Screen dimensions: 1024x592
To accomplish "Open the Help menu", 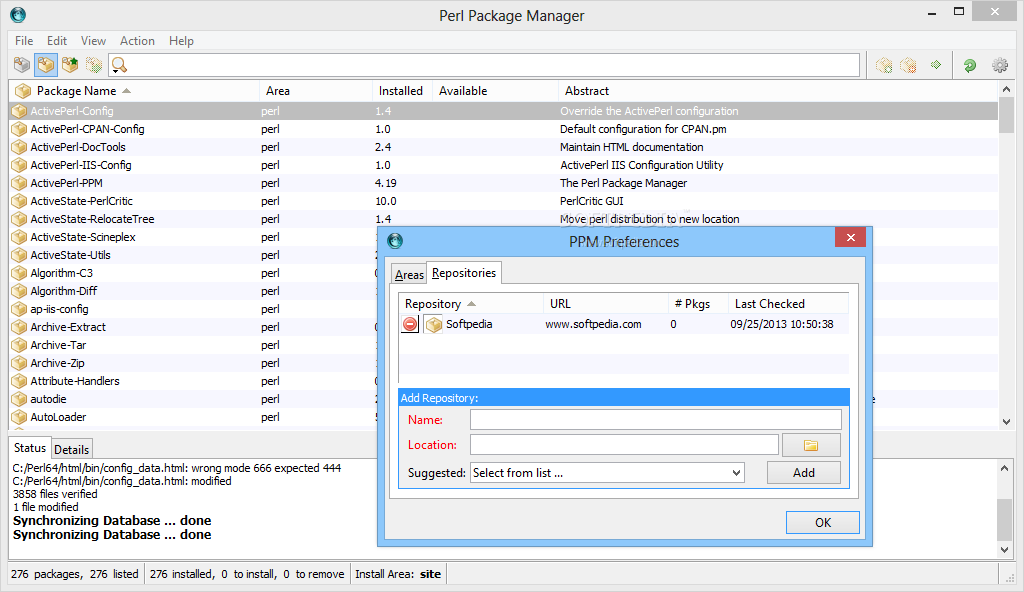I will 181,41.
